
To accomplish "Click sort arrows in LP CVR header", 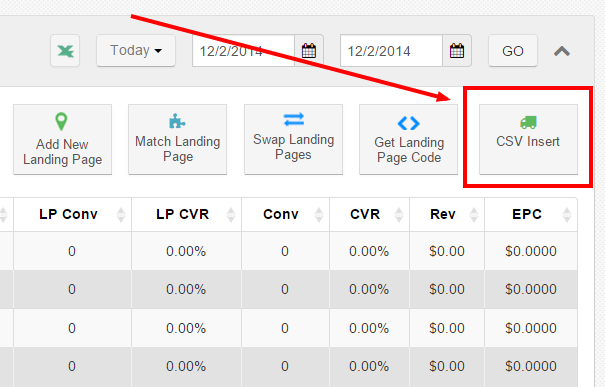I will pyautogui.click(x=231, y=215).
